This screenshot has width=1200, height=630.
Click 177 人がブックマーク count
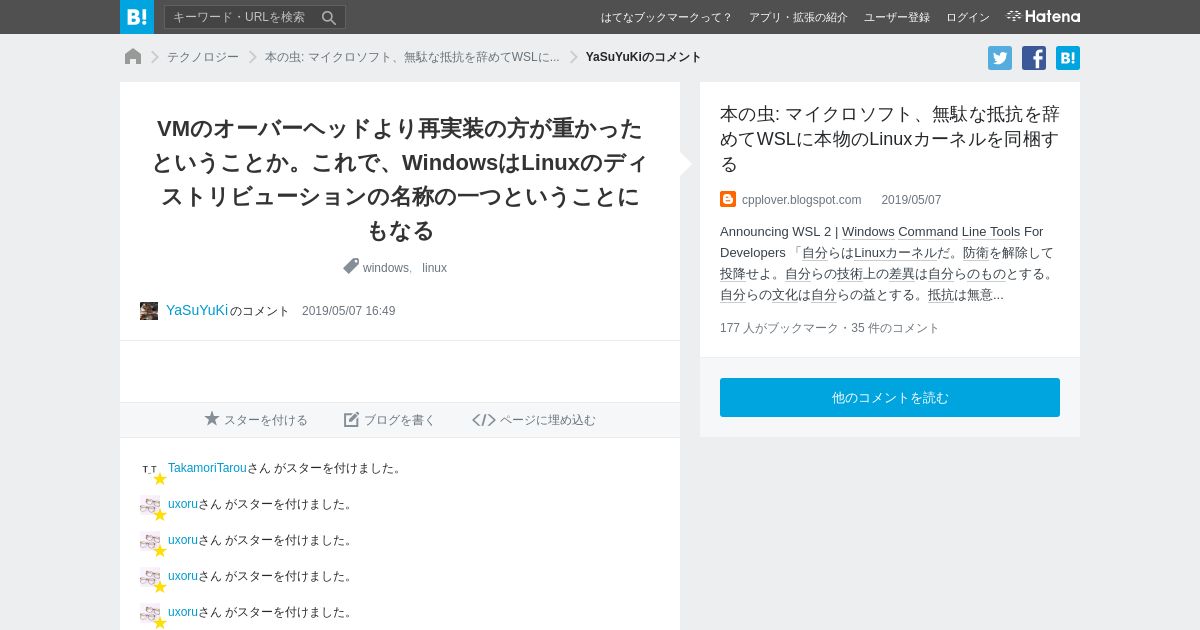pyautogui.click(x=779, y=328)
